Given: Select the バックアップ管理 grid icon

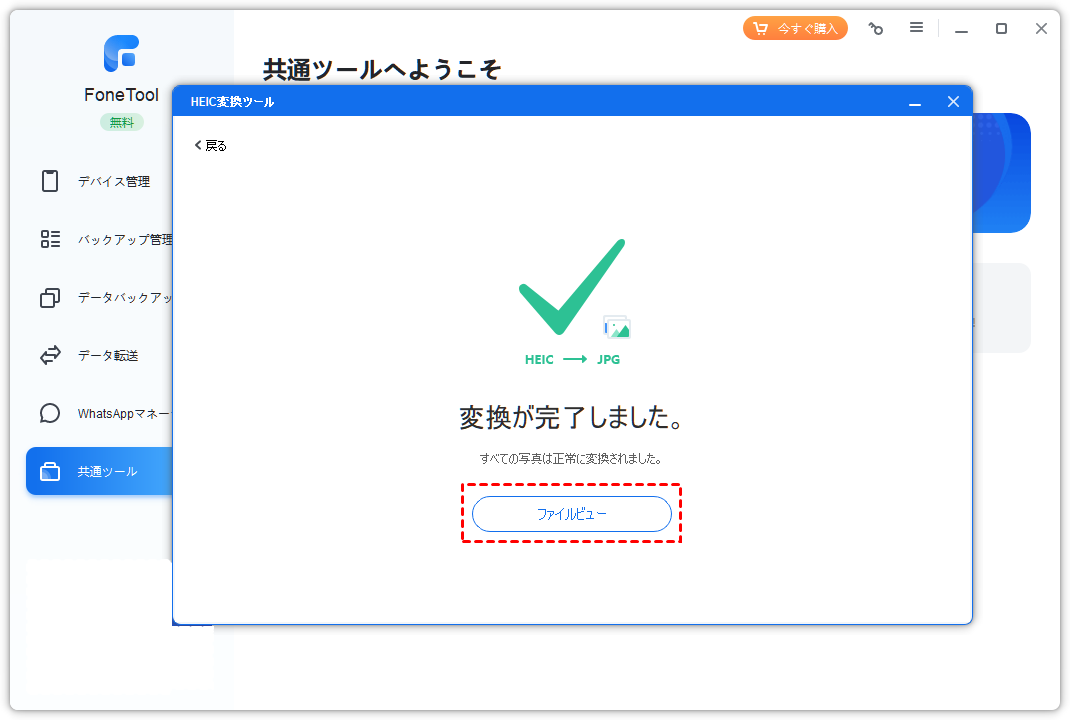Looking at the screenshot, I should click(50, 239).
